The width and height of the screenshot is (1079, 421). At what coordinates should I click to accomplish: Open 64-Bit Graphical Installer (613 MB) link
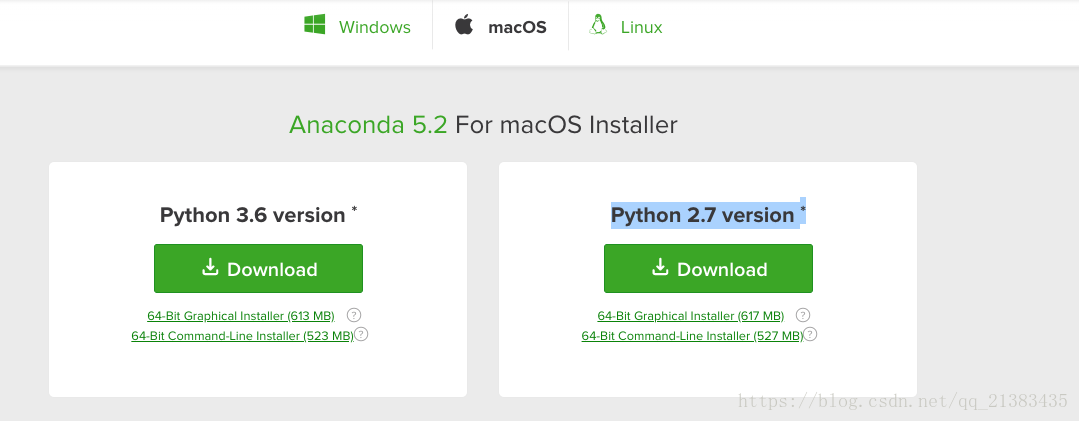coord(241,316)
